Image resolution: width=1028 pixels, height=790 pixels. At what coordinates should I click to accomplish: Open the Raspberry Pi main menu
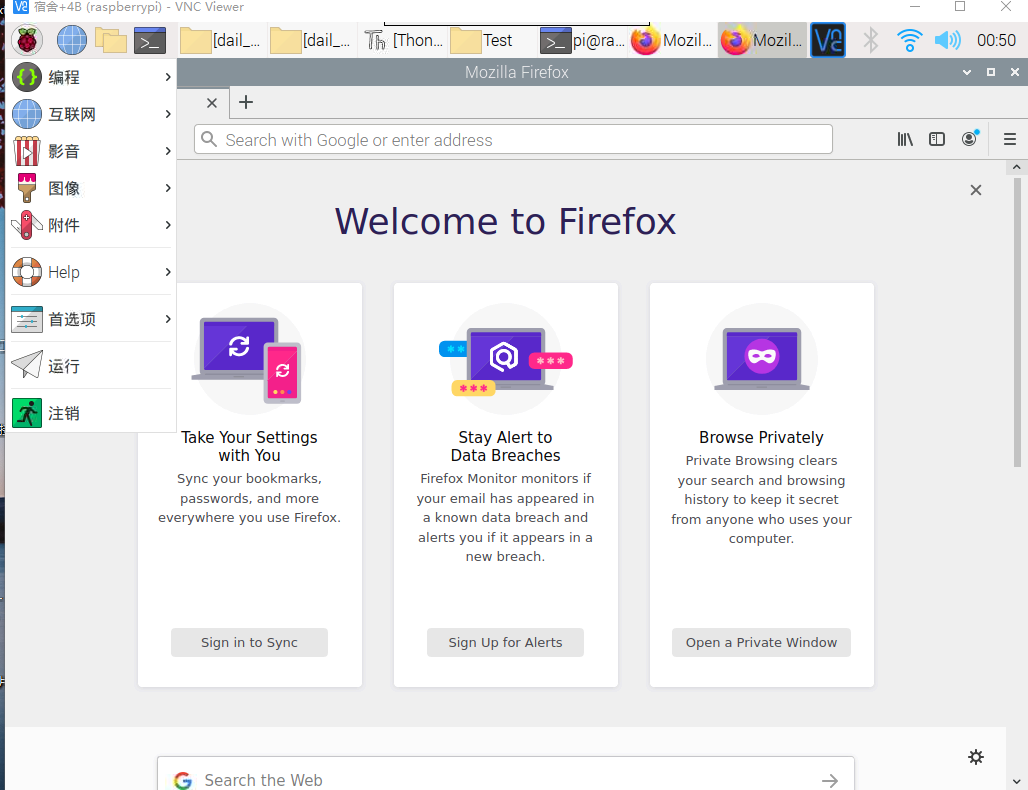tap(27, 40)
